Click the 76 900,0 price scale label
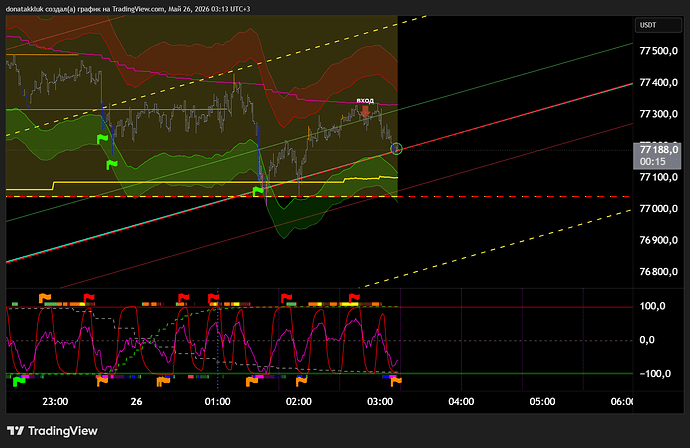This screenshot has height=448, width=690. [659, 240]
